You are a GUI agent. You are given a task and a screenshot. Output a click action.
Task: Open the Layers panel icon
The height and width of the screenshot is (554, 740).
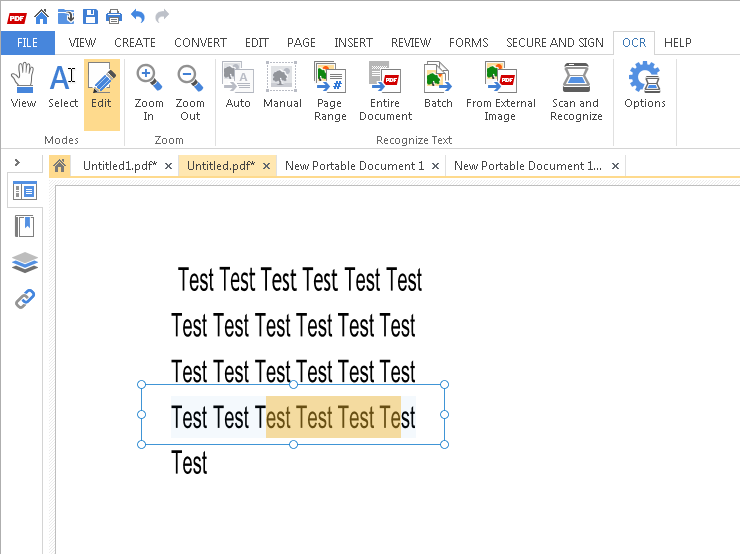(x=25, y=263)
